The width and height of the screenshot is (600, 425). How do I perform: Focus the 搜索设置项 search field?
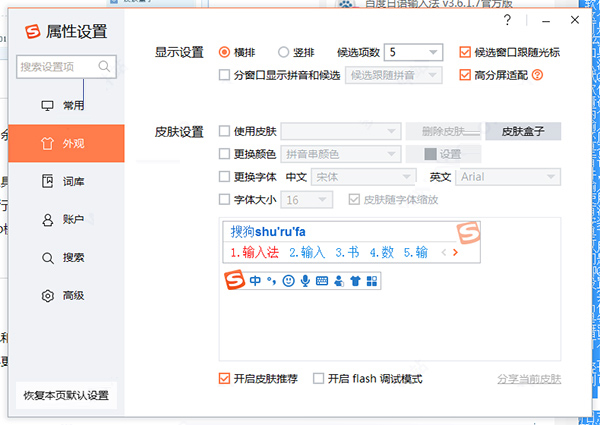[x=66, y=67]
